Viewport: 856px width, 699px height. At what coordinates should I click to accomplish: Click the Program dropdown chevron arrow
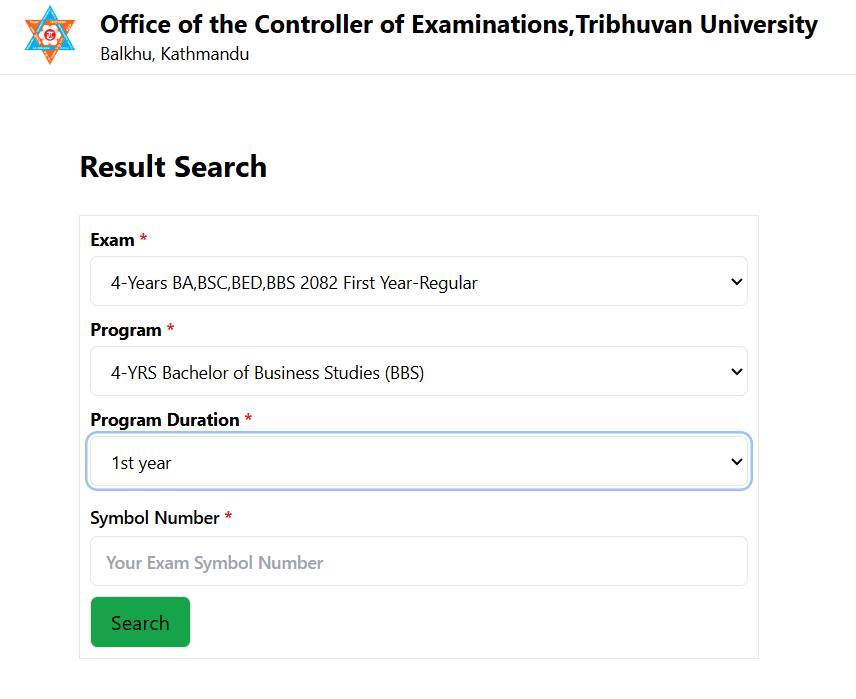click(734, 371)
